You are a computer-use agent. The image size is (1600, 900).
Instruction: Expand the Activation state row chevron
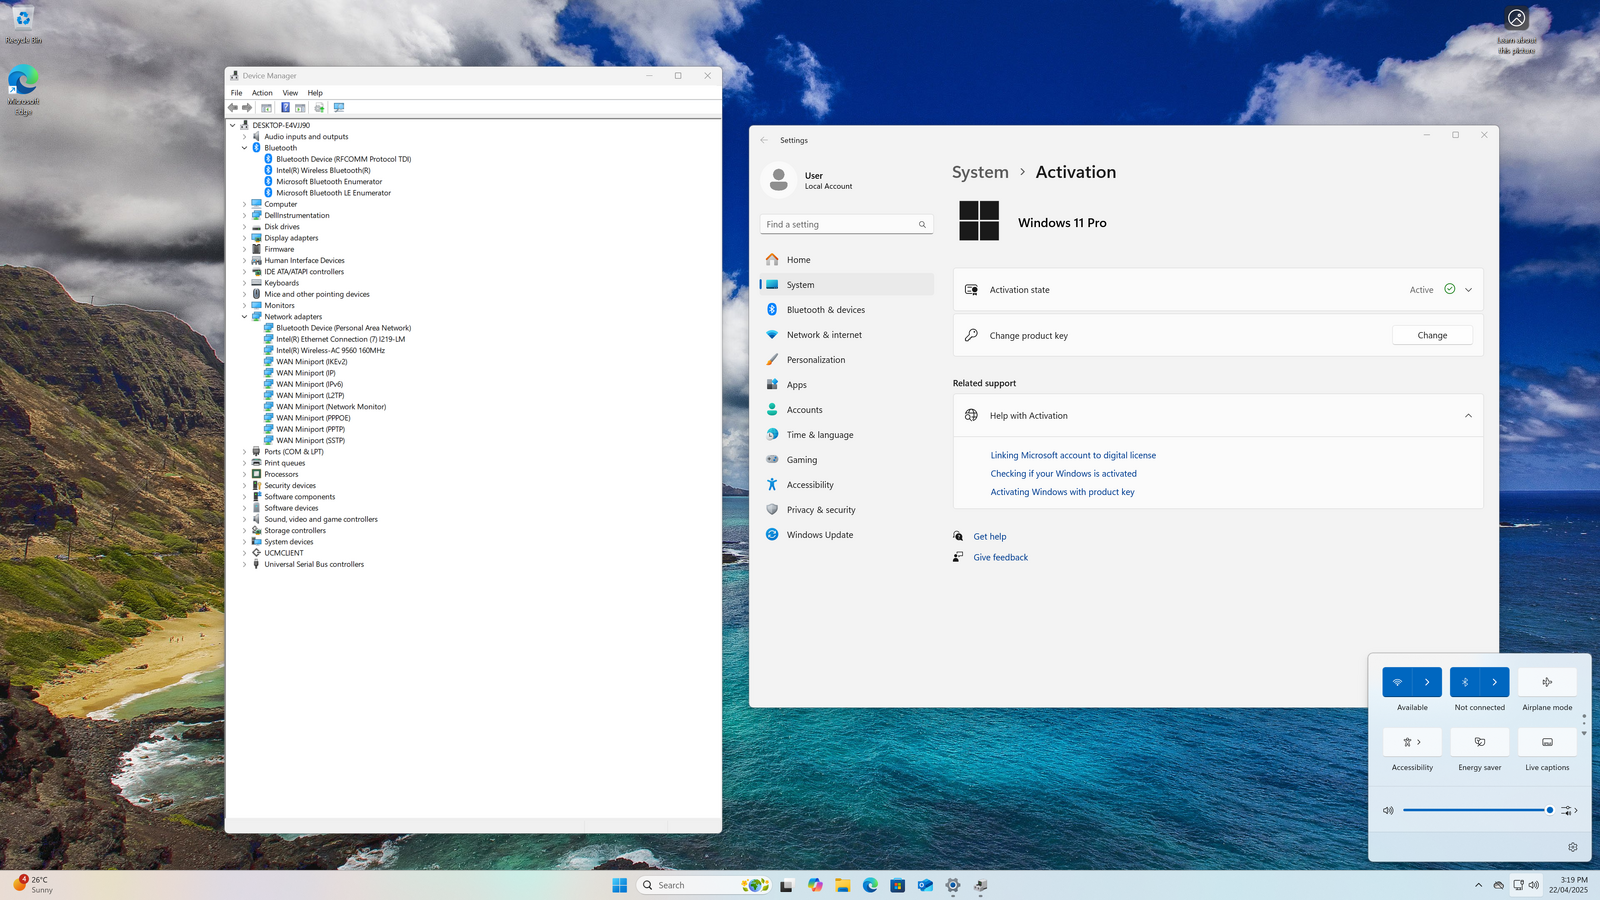(x=1468, y=290)
